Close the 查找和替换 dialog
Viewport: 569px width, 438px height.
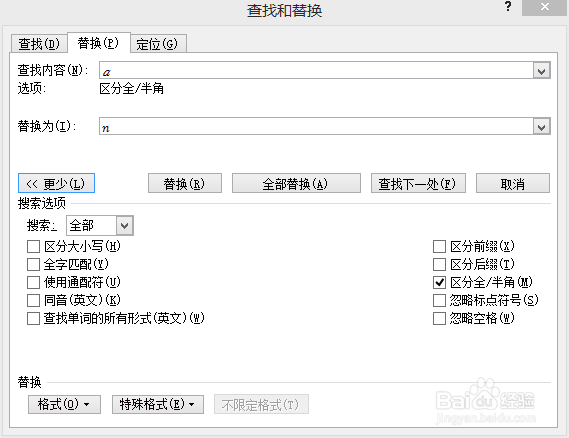click(x=544, y=7)
